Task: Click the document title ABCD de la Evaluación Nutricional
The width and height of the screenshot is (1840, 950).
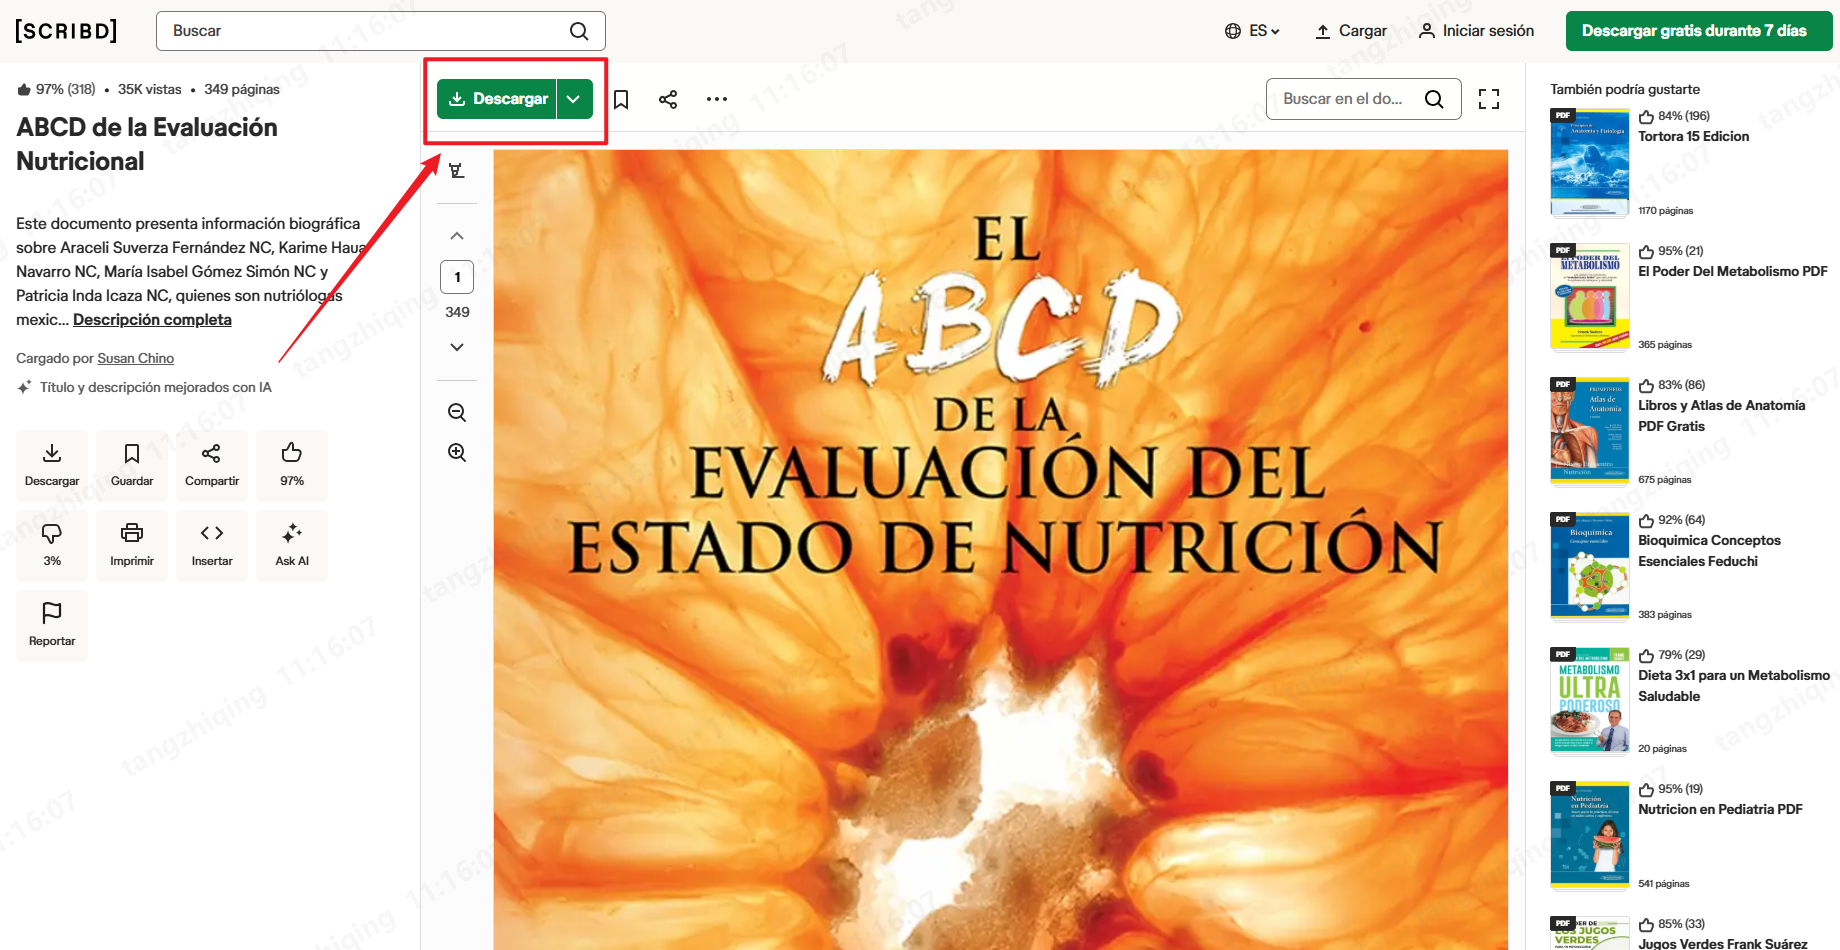Action: coord(147,144)
